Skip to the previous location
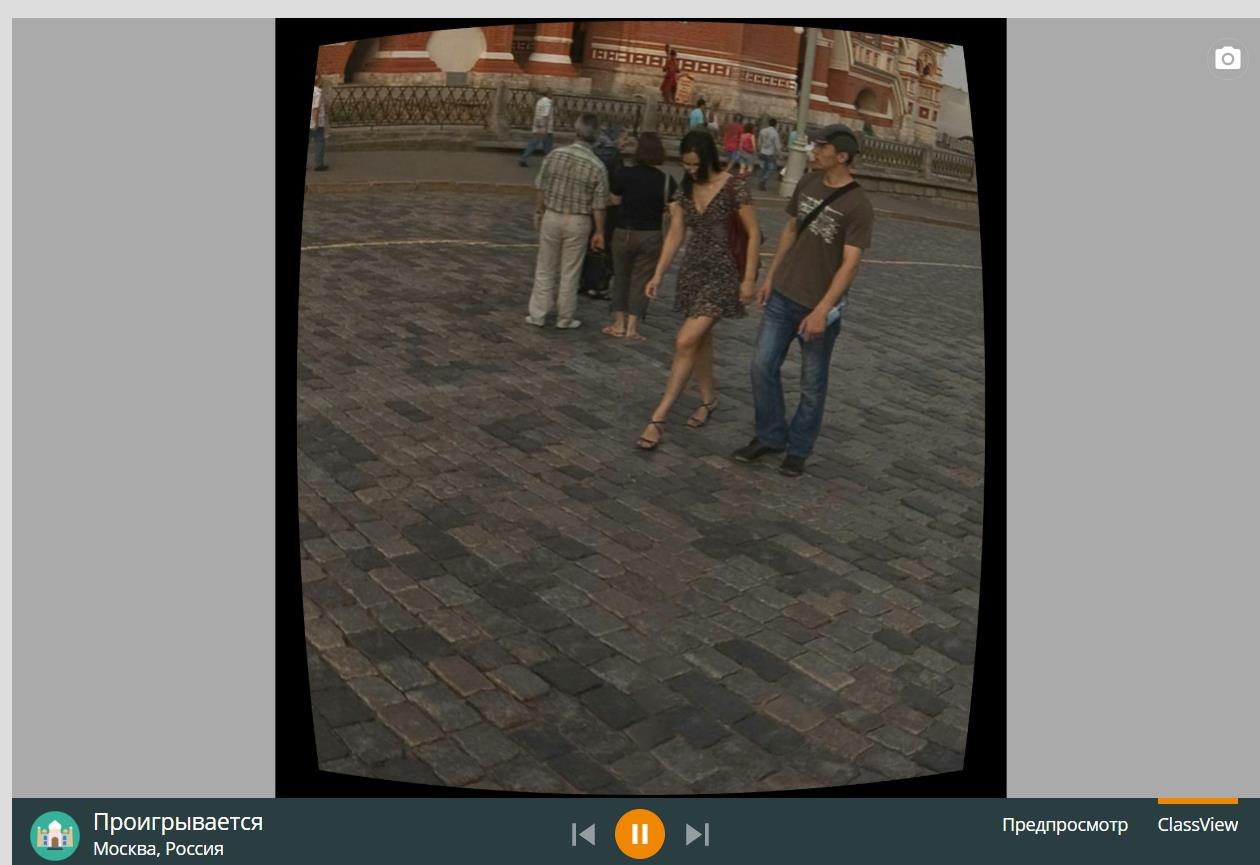This screenshot has width=1260, height=865. click(583, 834)
